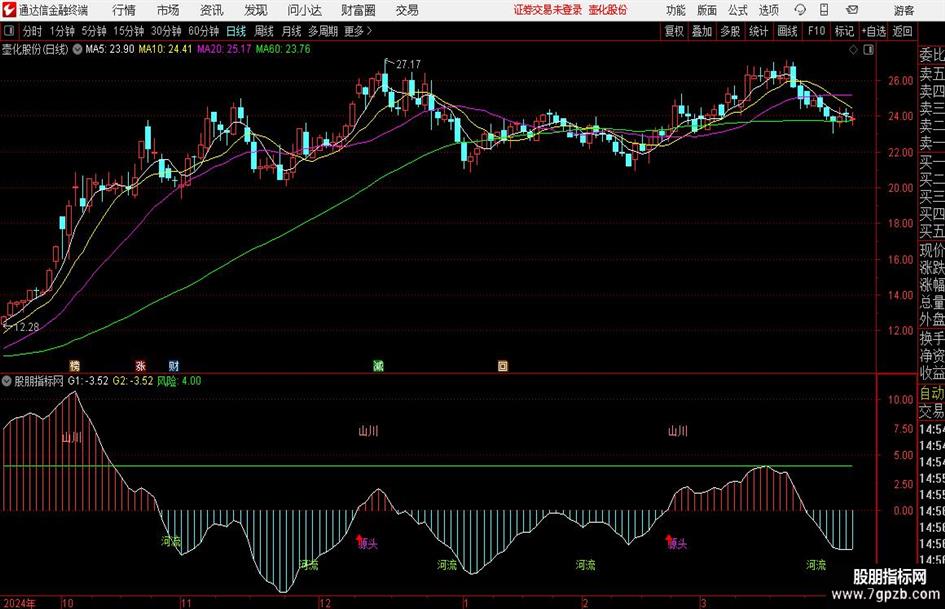Click the 多股 toolbar button
The width and height of the screenshot is (945, 609).
pyautogui.click(x=730, y=31)
